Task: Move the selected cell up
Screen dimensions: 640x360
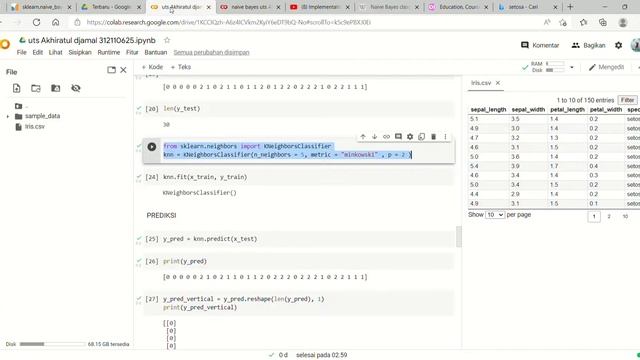Action: tap(363, 137)
